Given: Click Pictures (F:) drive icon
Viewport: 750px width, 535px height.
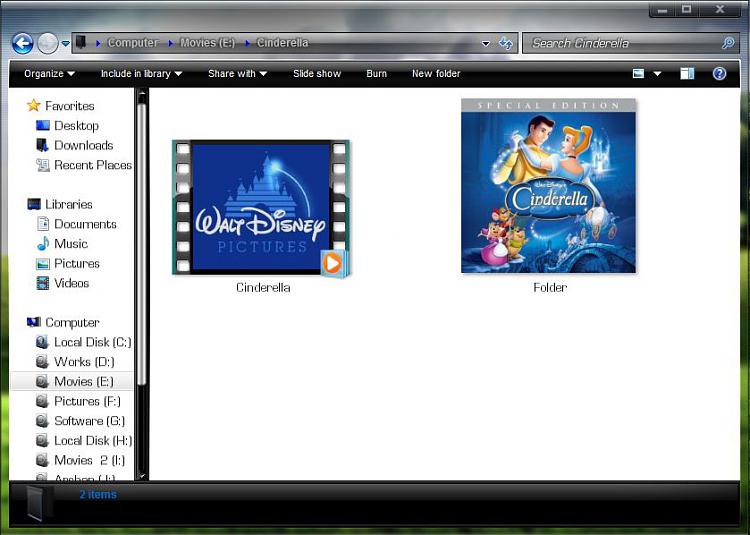Looking at the screenshot, I should (42, 401).
